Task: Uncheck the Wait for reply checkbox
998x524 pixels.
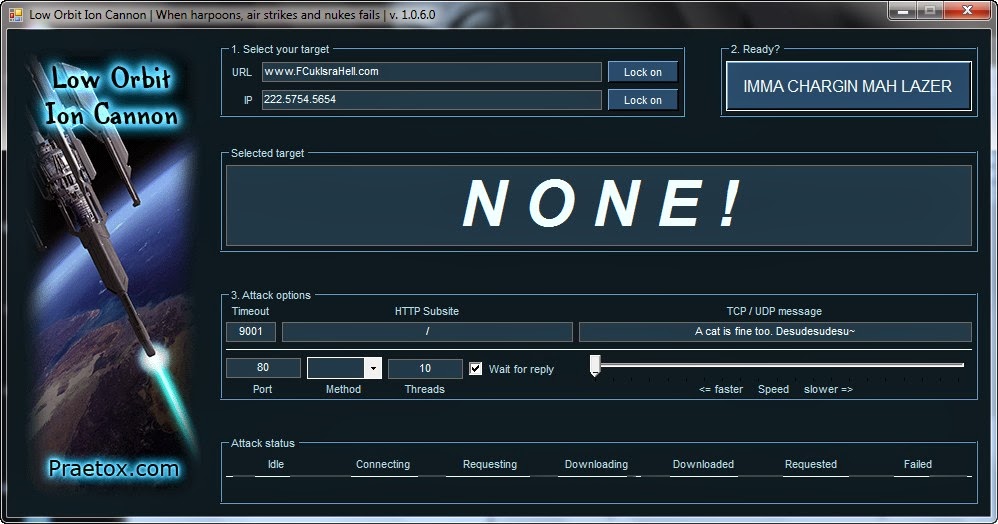Action: tap(475, 369)
